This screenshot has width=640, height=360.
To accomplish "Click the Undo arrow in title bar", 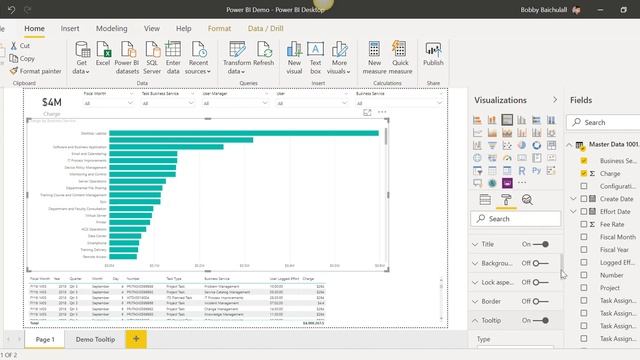I will pos(11,9).
